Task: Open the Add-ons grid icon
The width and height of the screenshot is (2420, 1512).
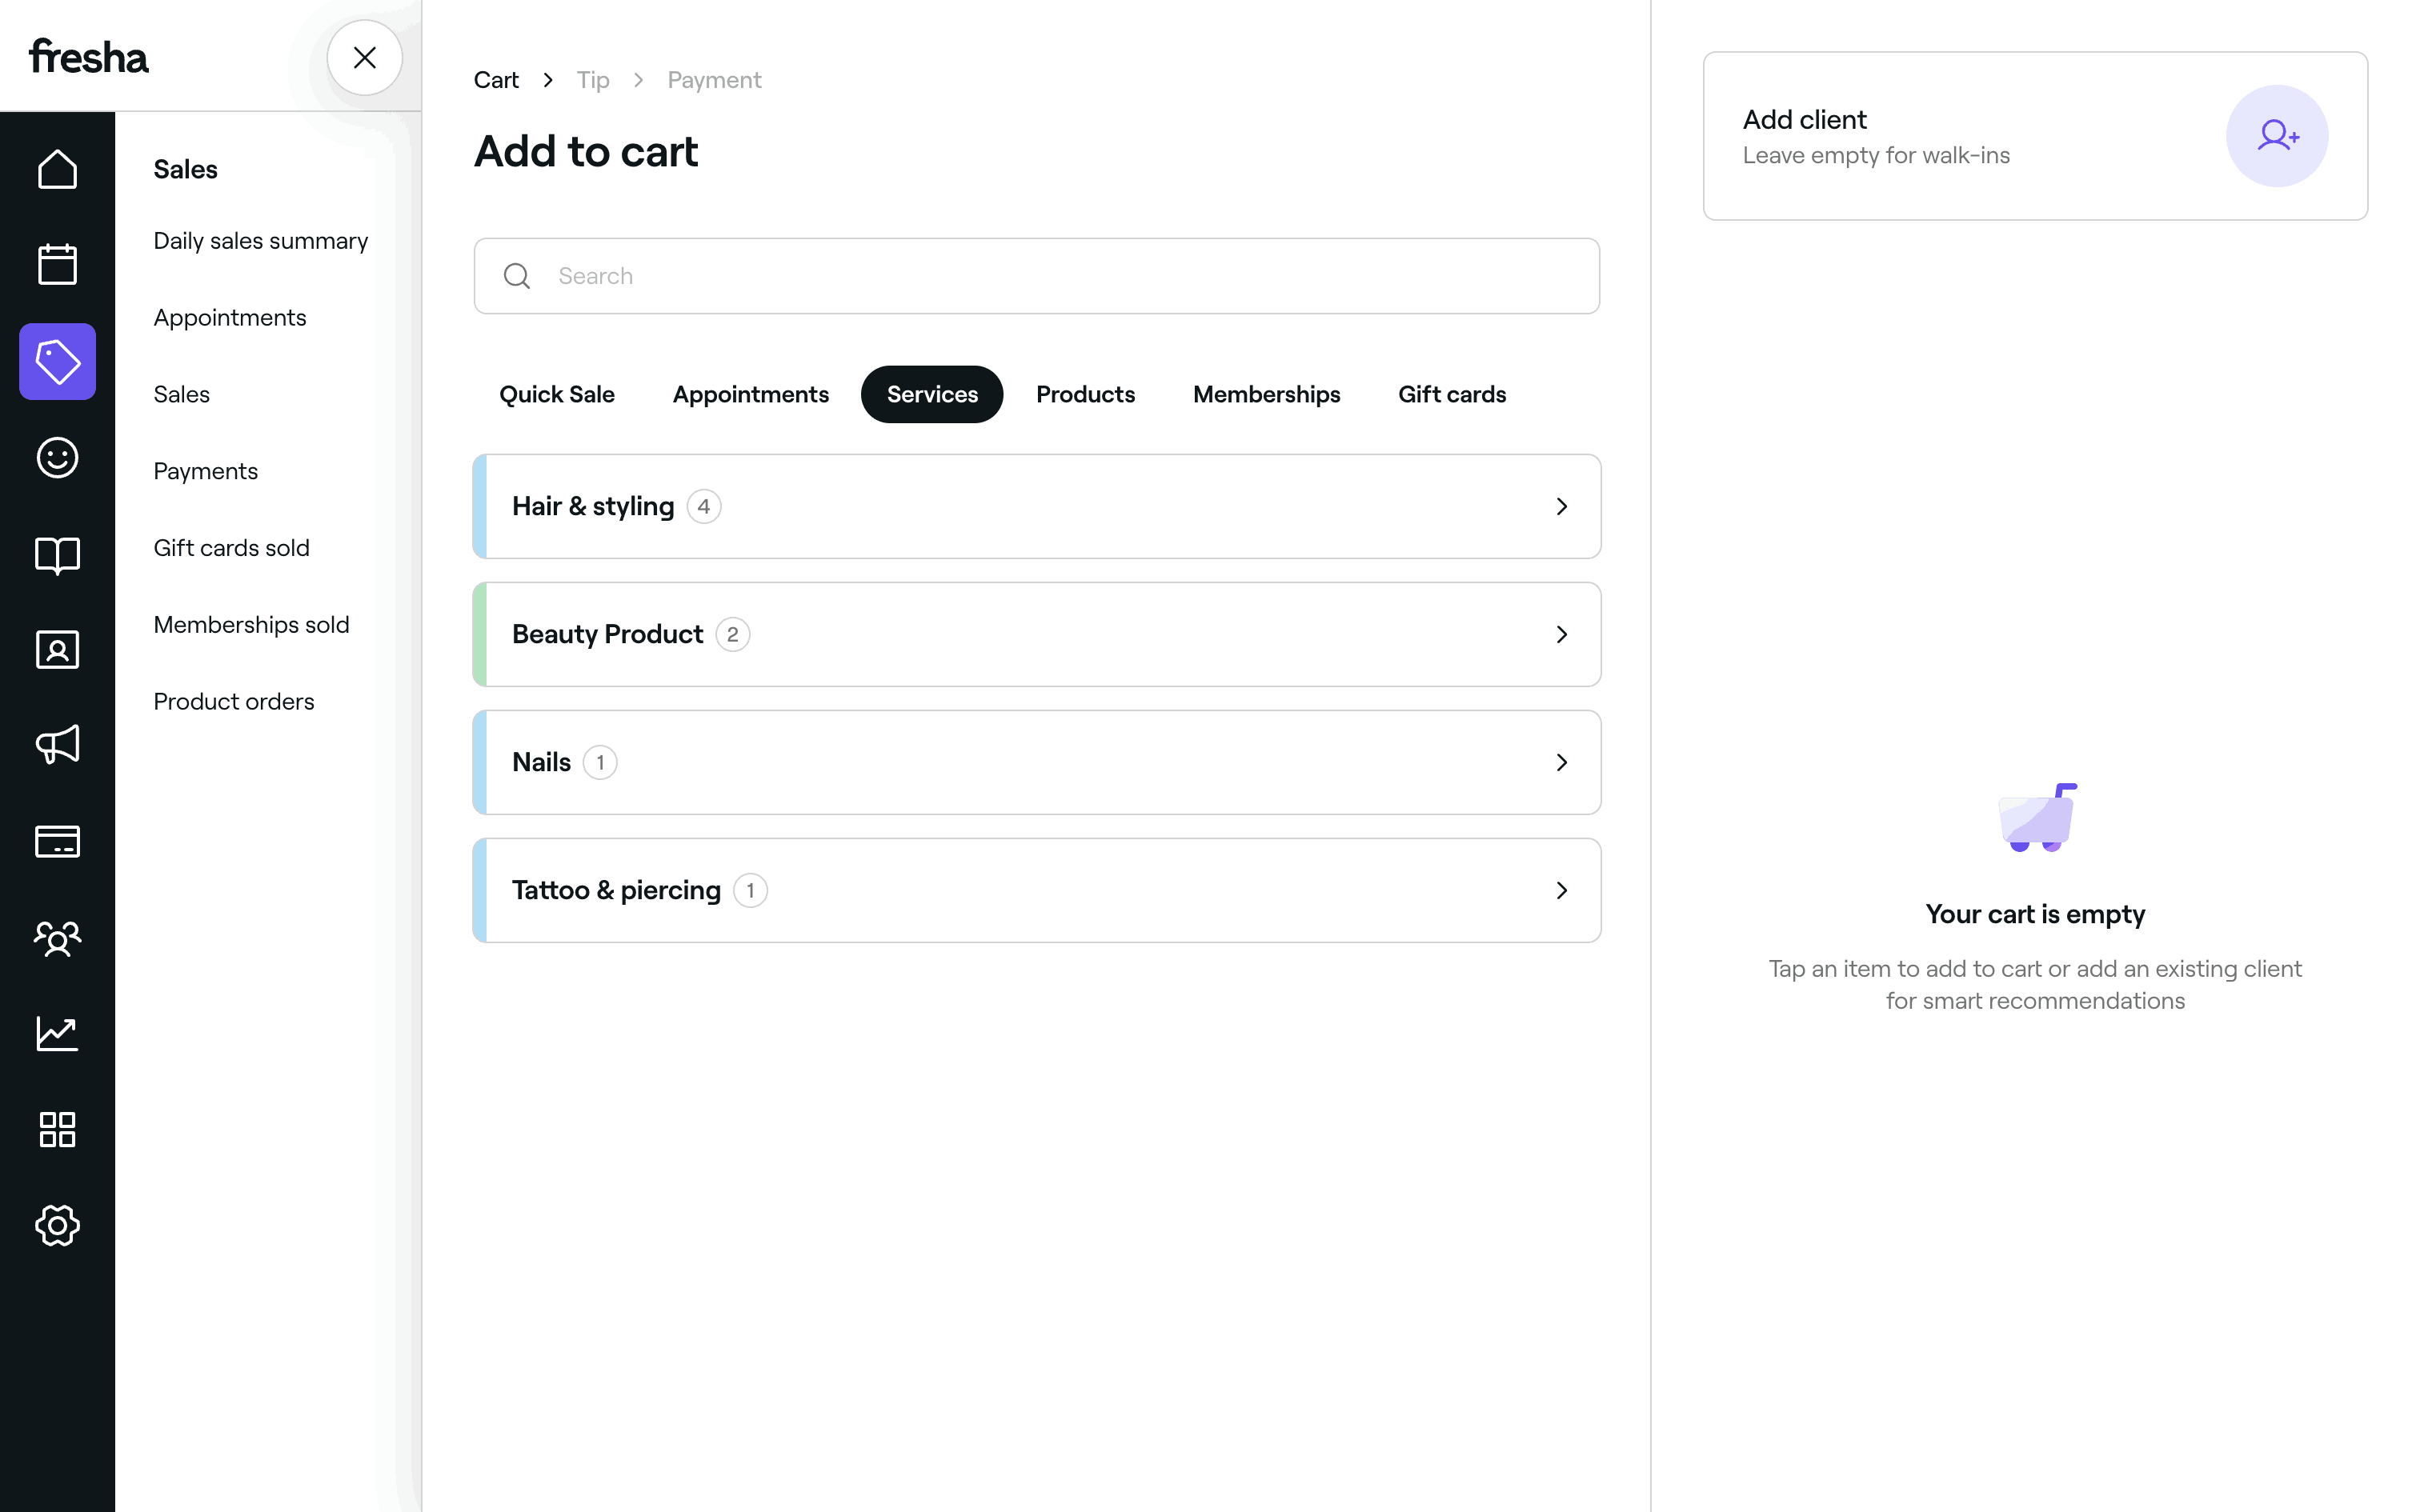Action: tap(57, 1129)
